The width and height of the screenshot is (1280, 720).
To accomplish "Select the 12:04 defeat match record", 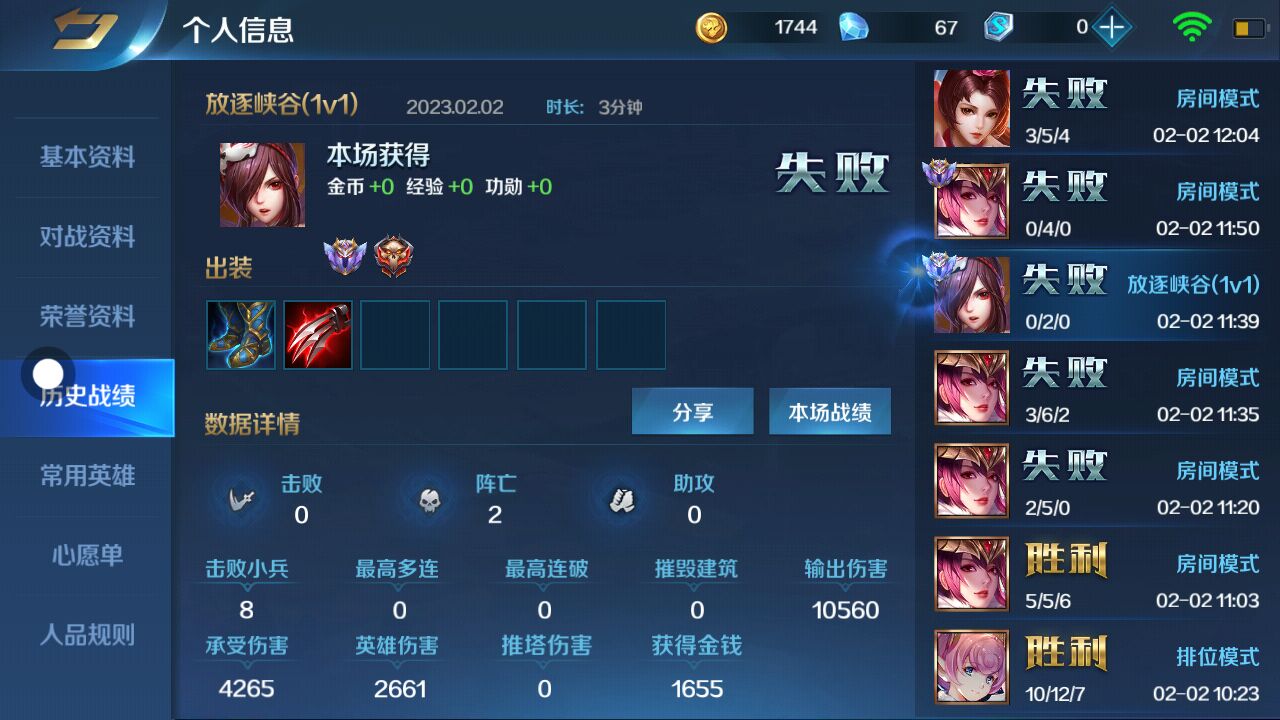I will 1097,109.
